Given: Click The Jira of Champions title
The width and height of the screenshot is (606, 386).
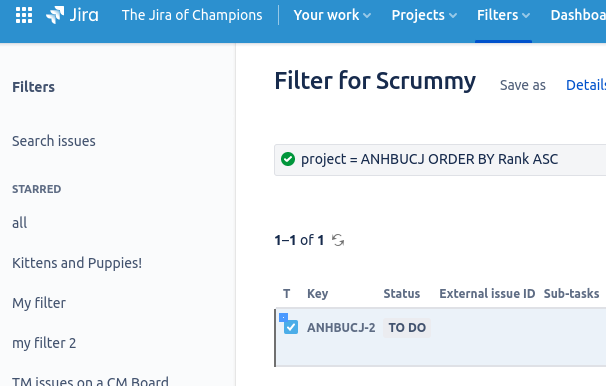Looking at the screenshot, I should click(x=192, y=15).
